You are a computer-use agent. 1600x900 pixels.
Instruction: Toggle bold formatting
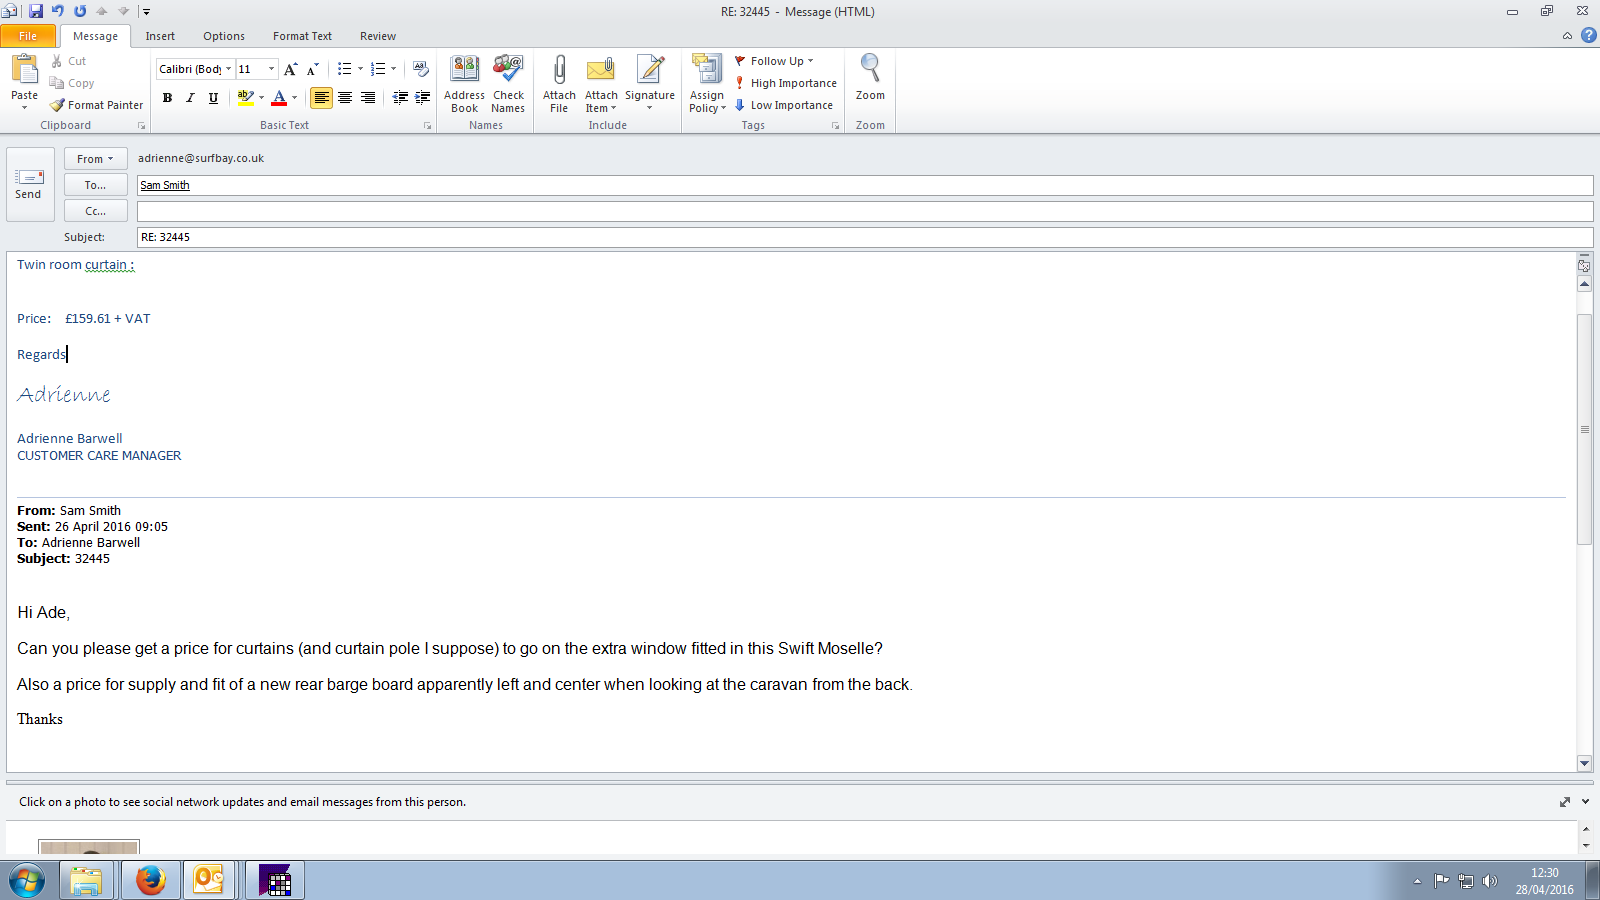167,98
